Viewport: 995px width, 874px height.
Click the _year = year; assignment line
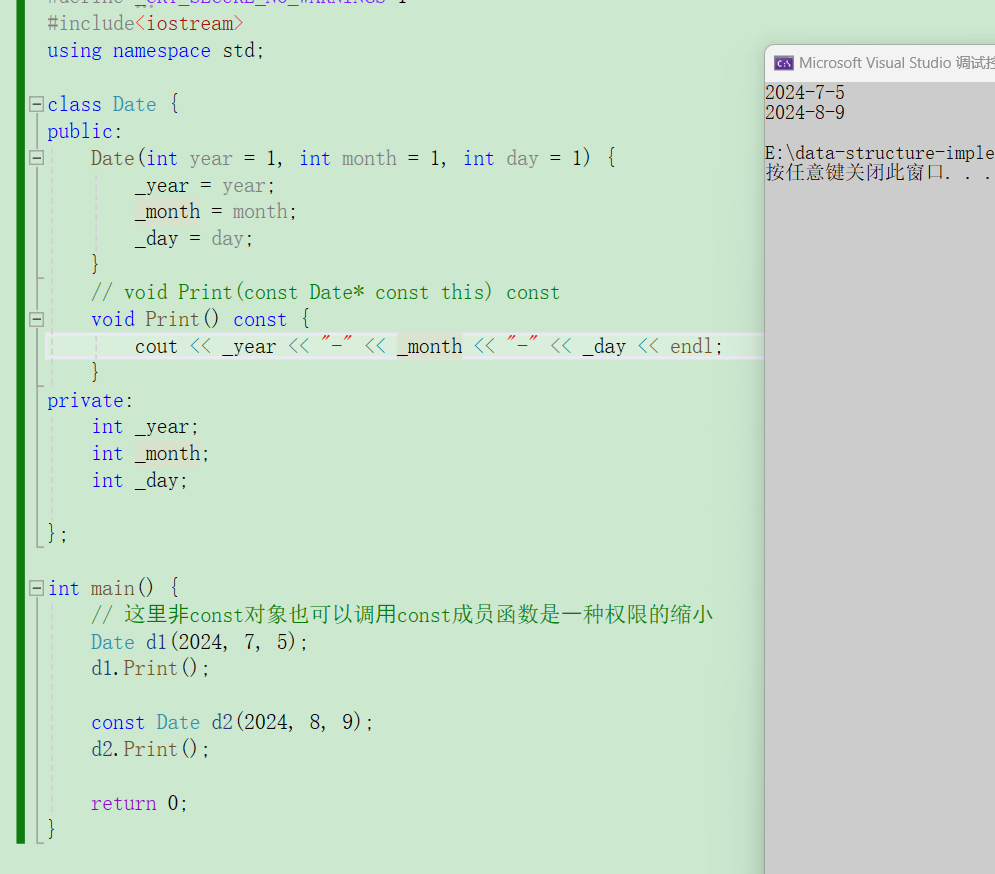click(x=204, y=185)
